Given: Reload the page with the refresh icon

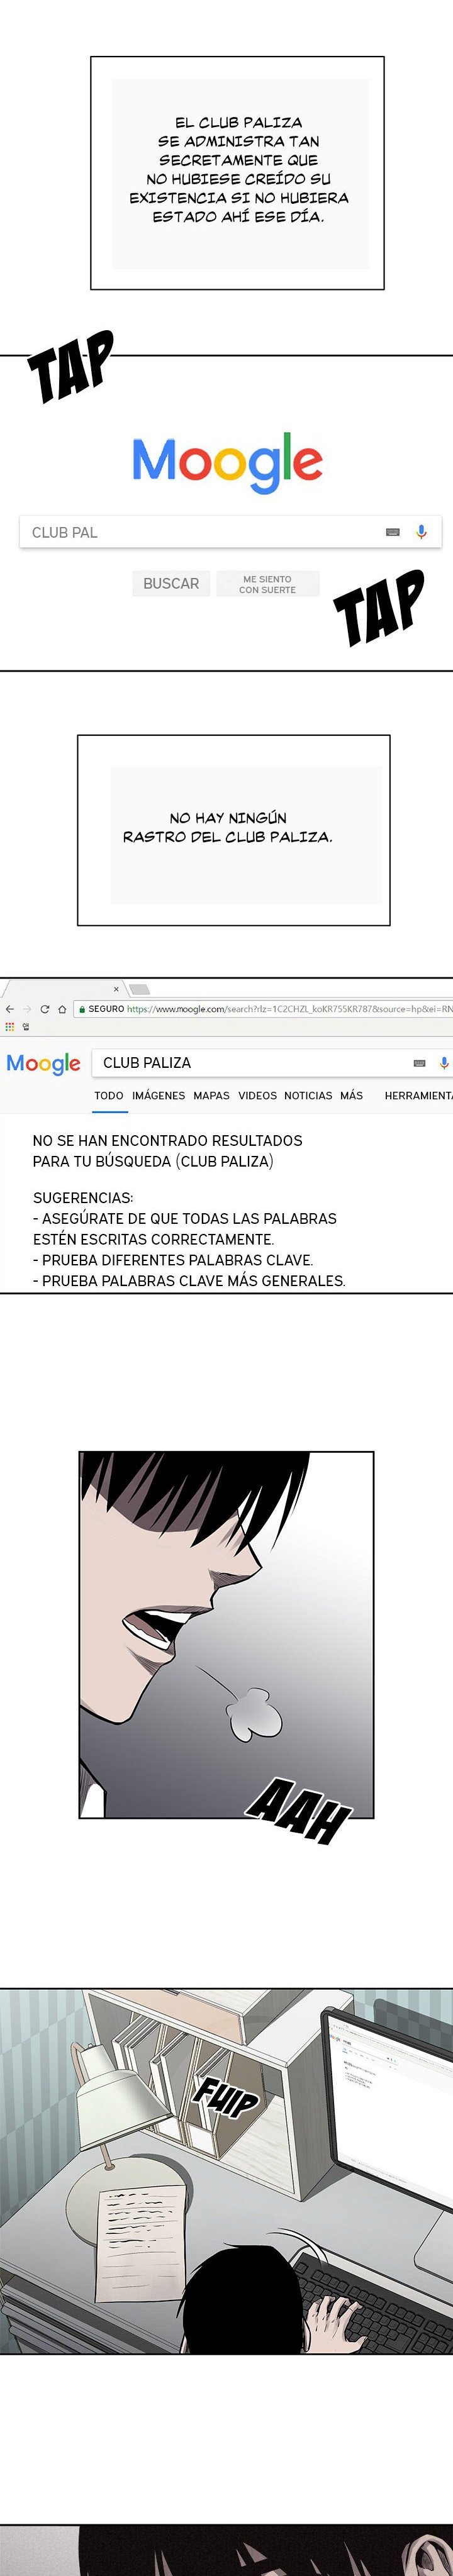Looking at the screenshot, I should pos(45,1009).
